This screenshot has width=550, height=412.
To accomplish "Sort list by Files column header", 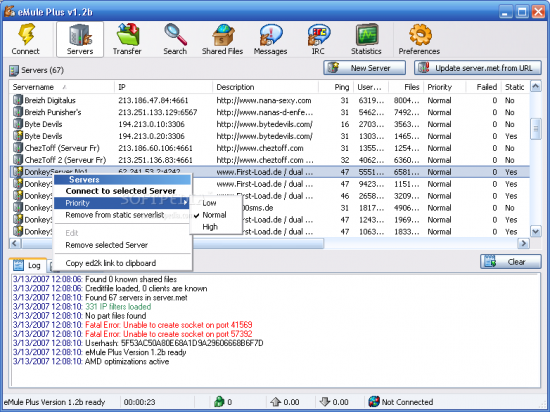I will coord(406,87).
